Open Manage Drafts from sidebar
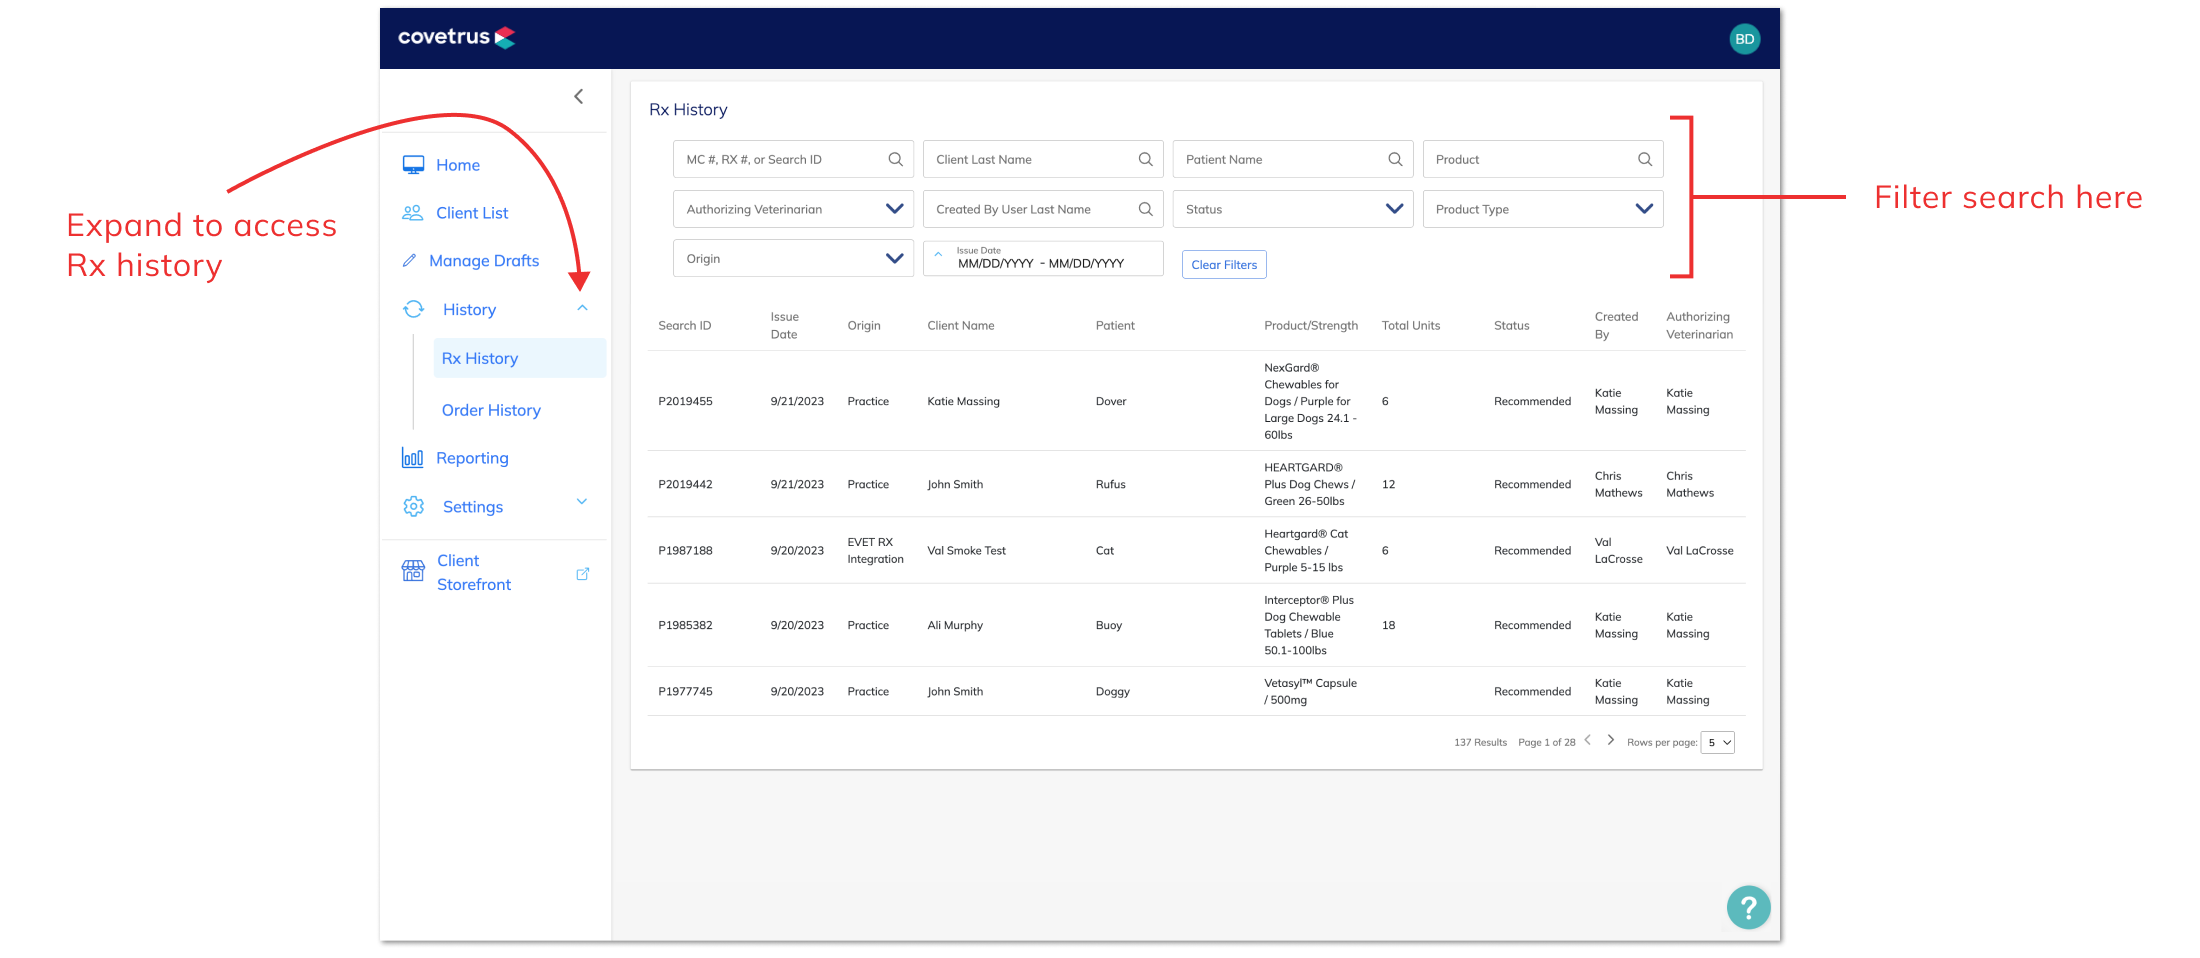The height and width of the screenshot is (958, 2200). pyautogui.click(x=483, y=261)
